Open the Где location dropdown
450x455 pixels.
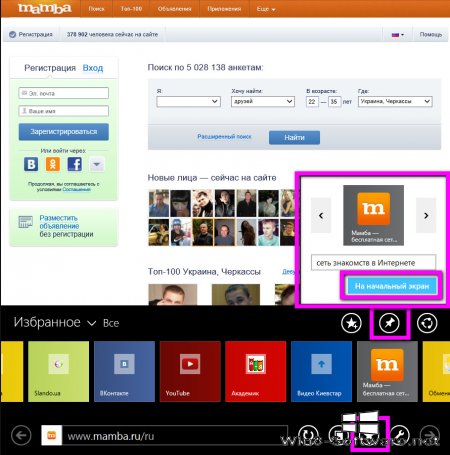[395, 101]
